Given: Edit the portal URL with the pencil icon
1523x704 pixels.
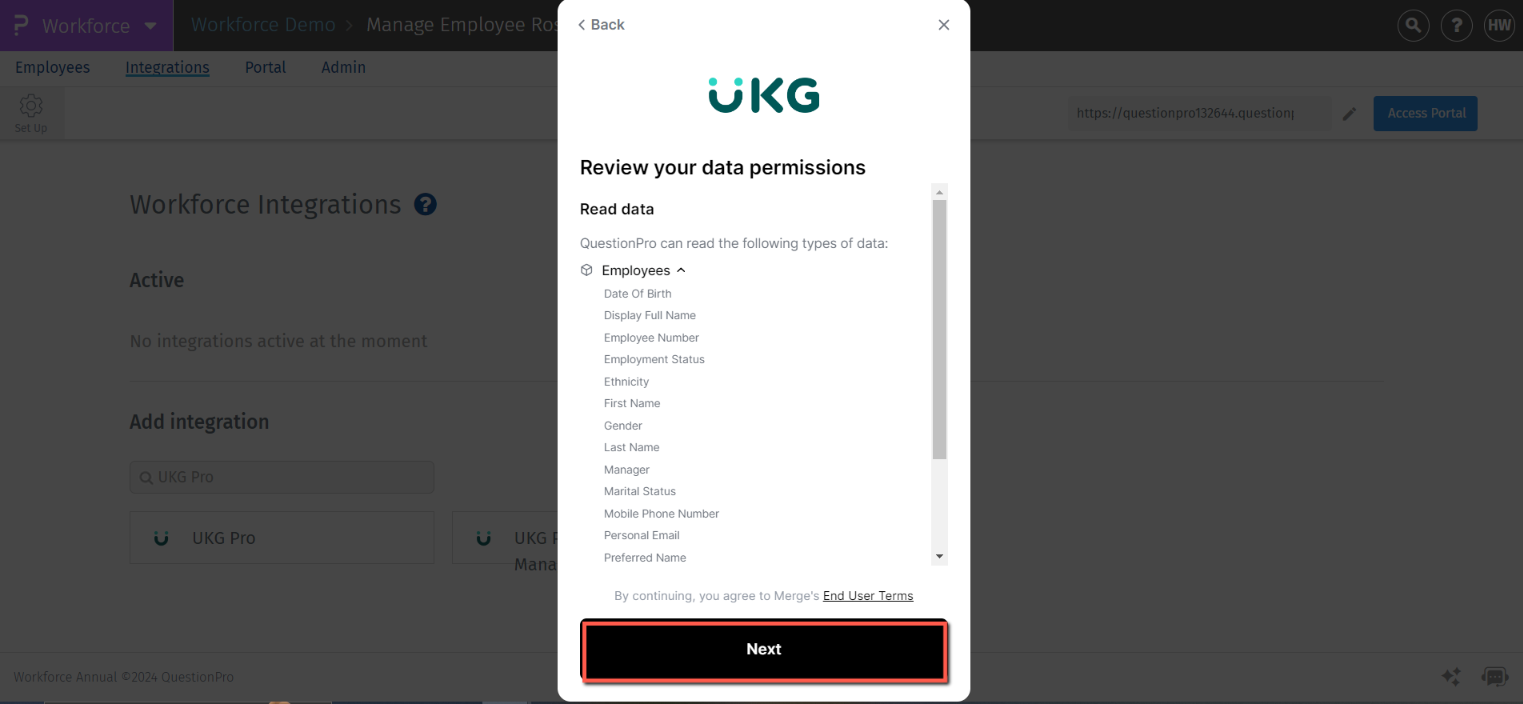Looking at the screenshot, I should 1349,113.
